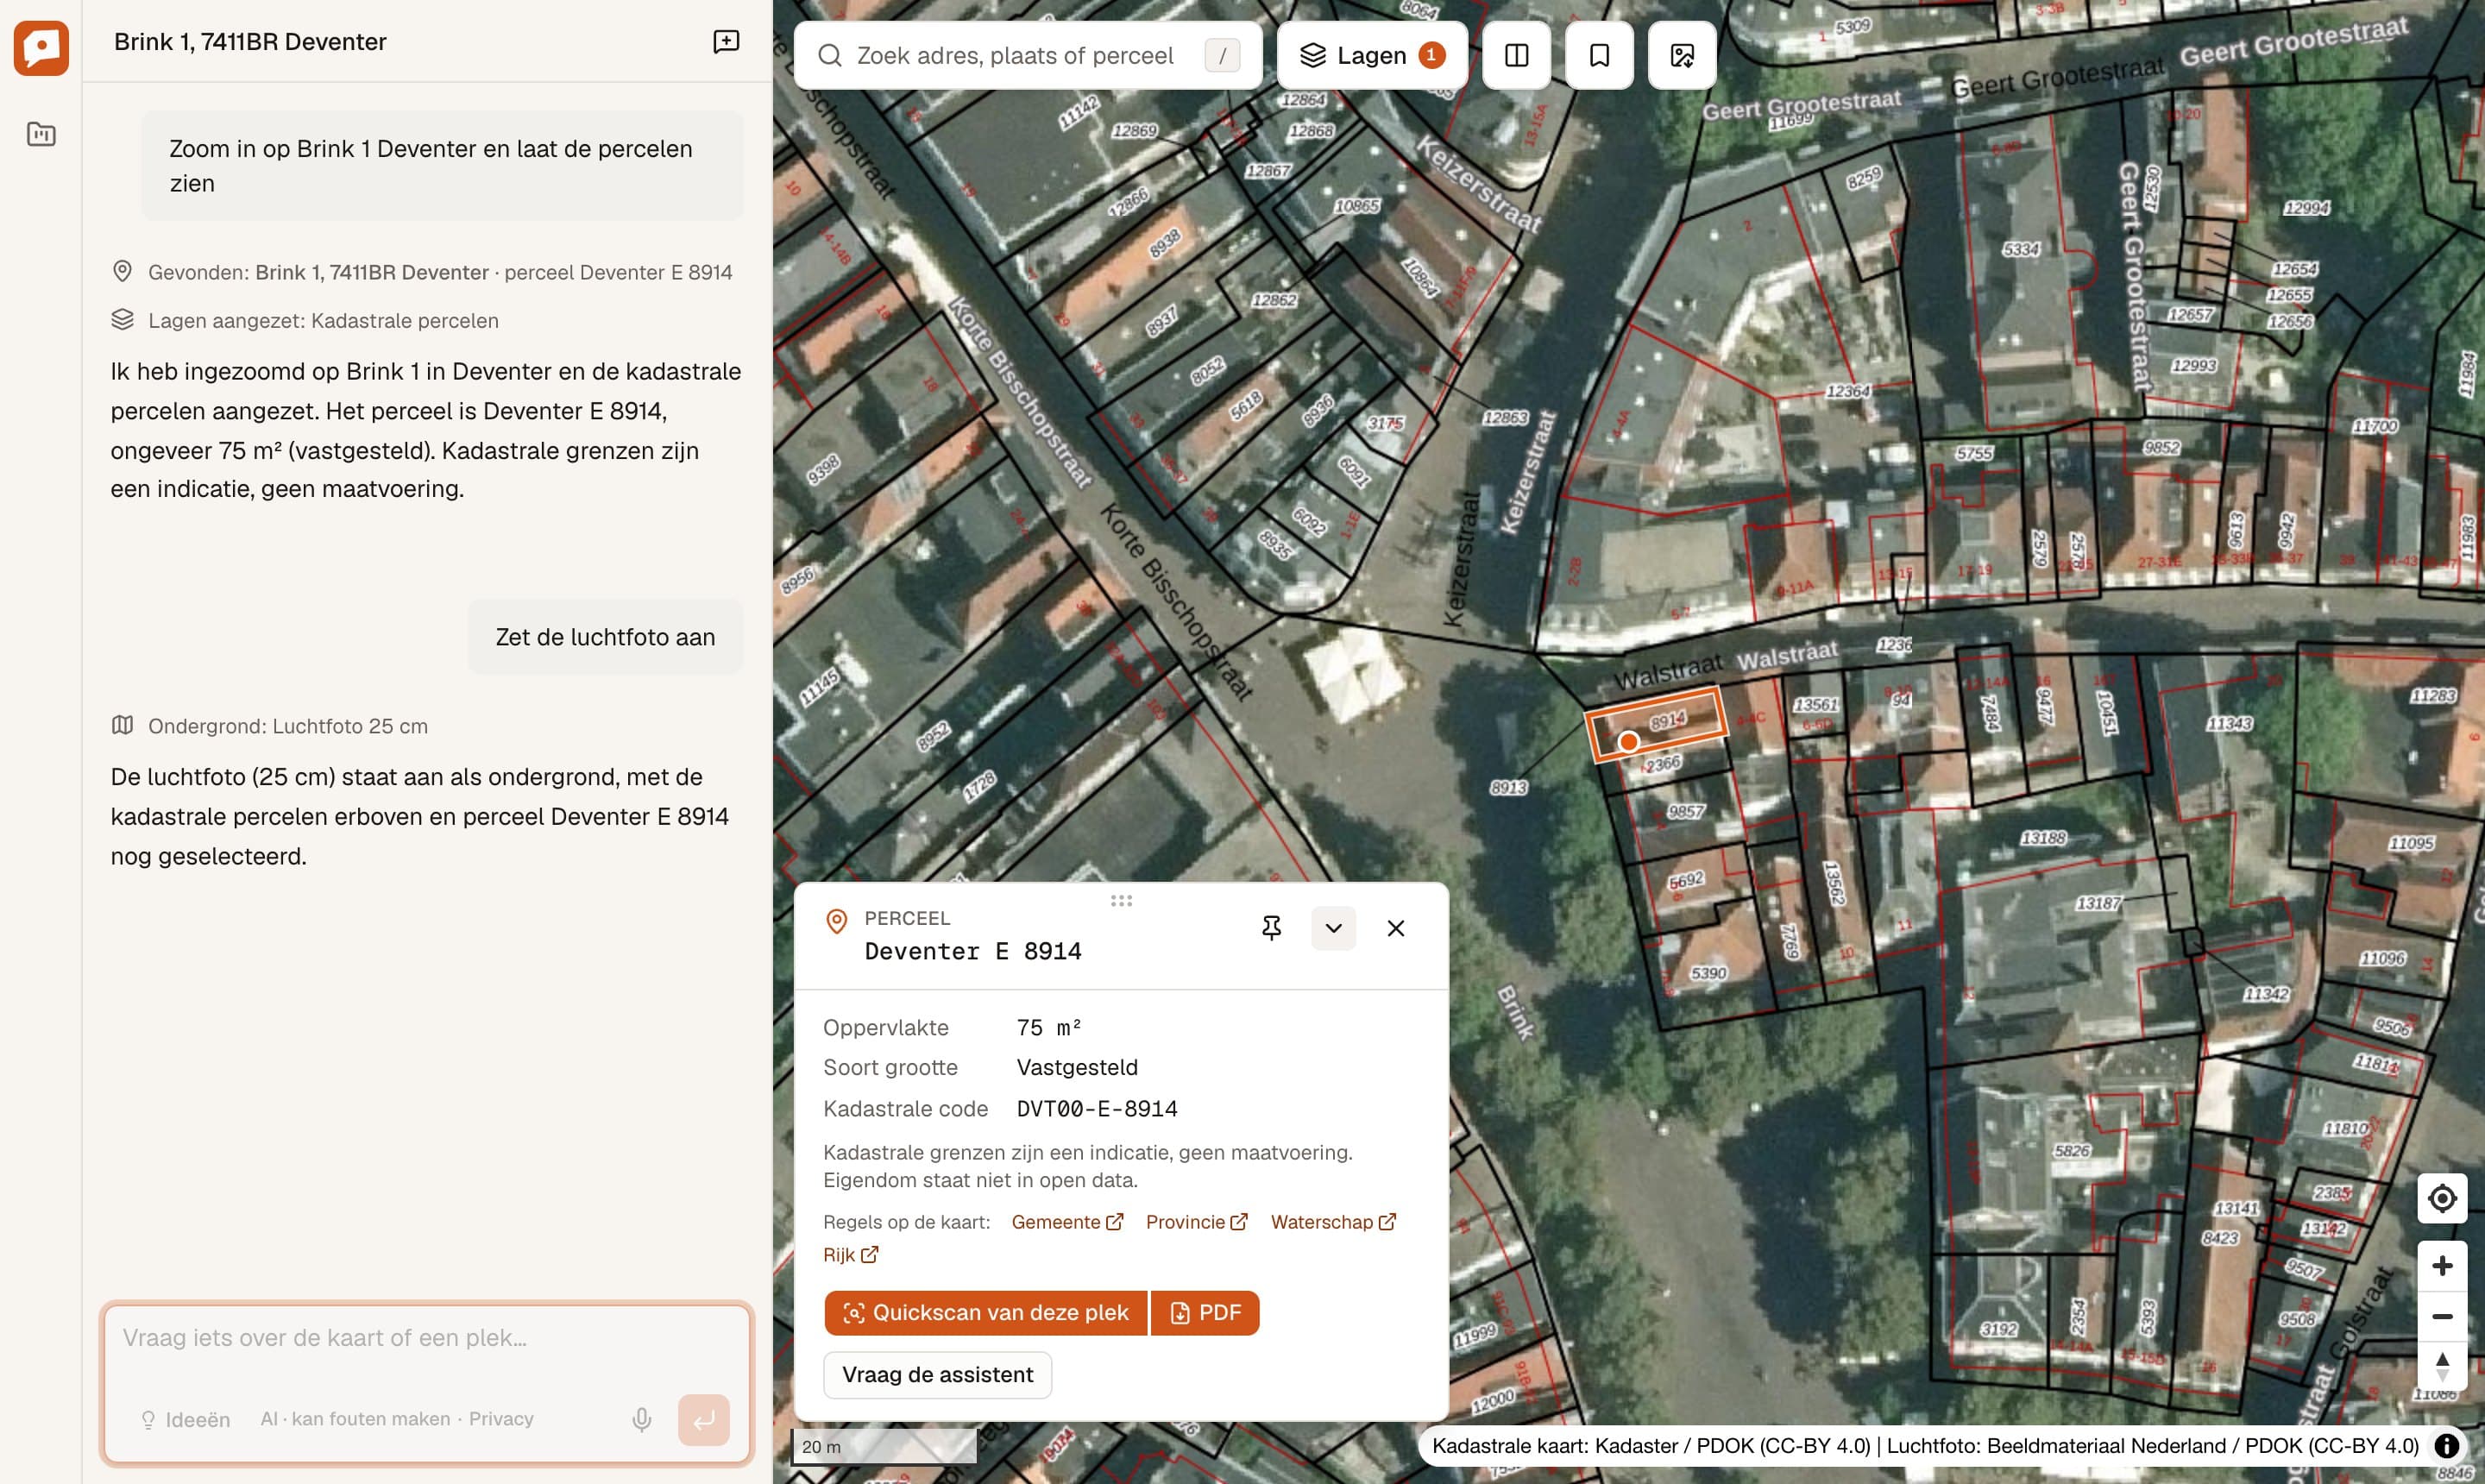Locate me with the crosshair icon

click(2442, 1198)
